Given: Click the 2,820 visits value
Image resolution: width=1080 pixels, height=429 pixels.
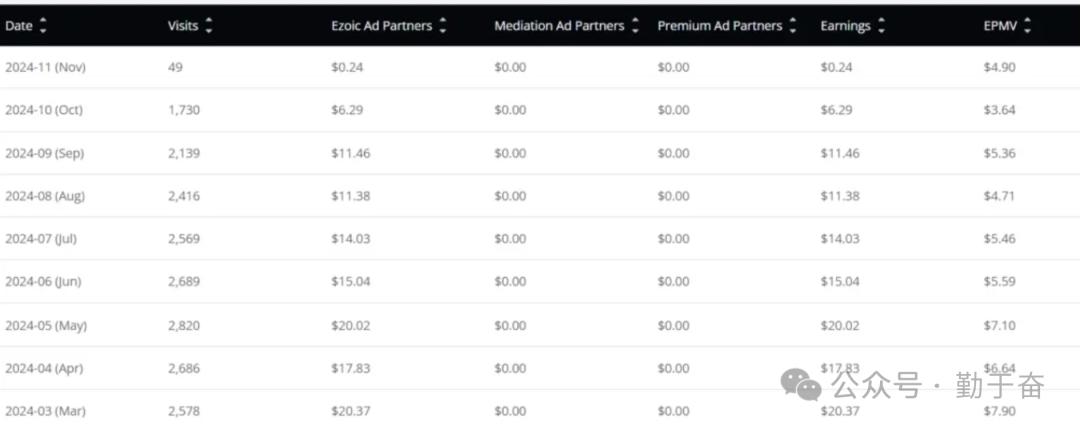Looking at the screenshot, I should (184, 325).
